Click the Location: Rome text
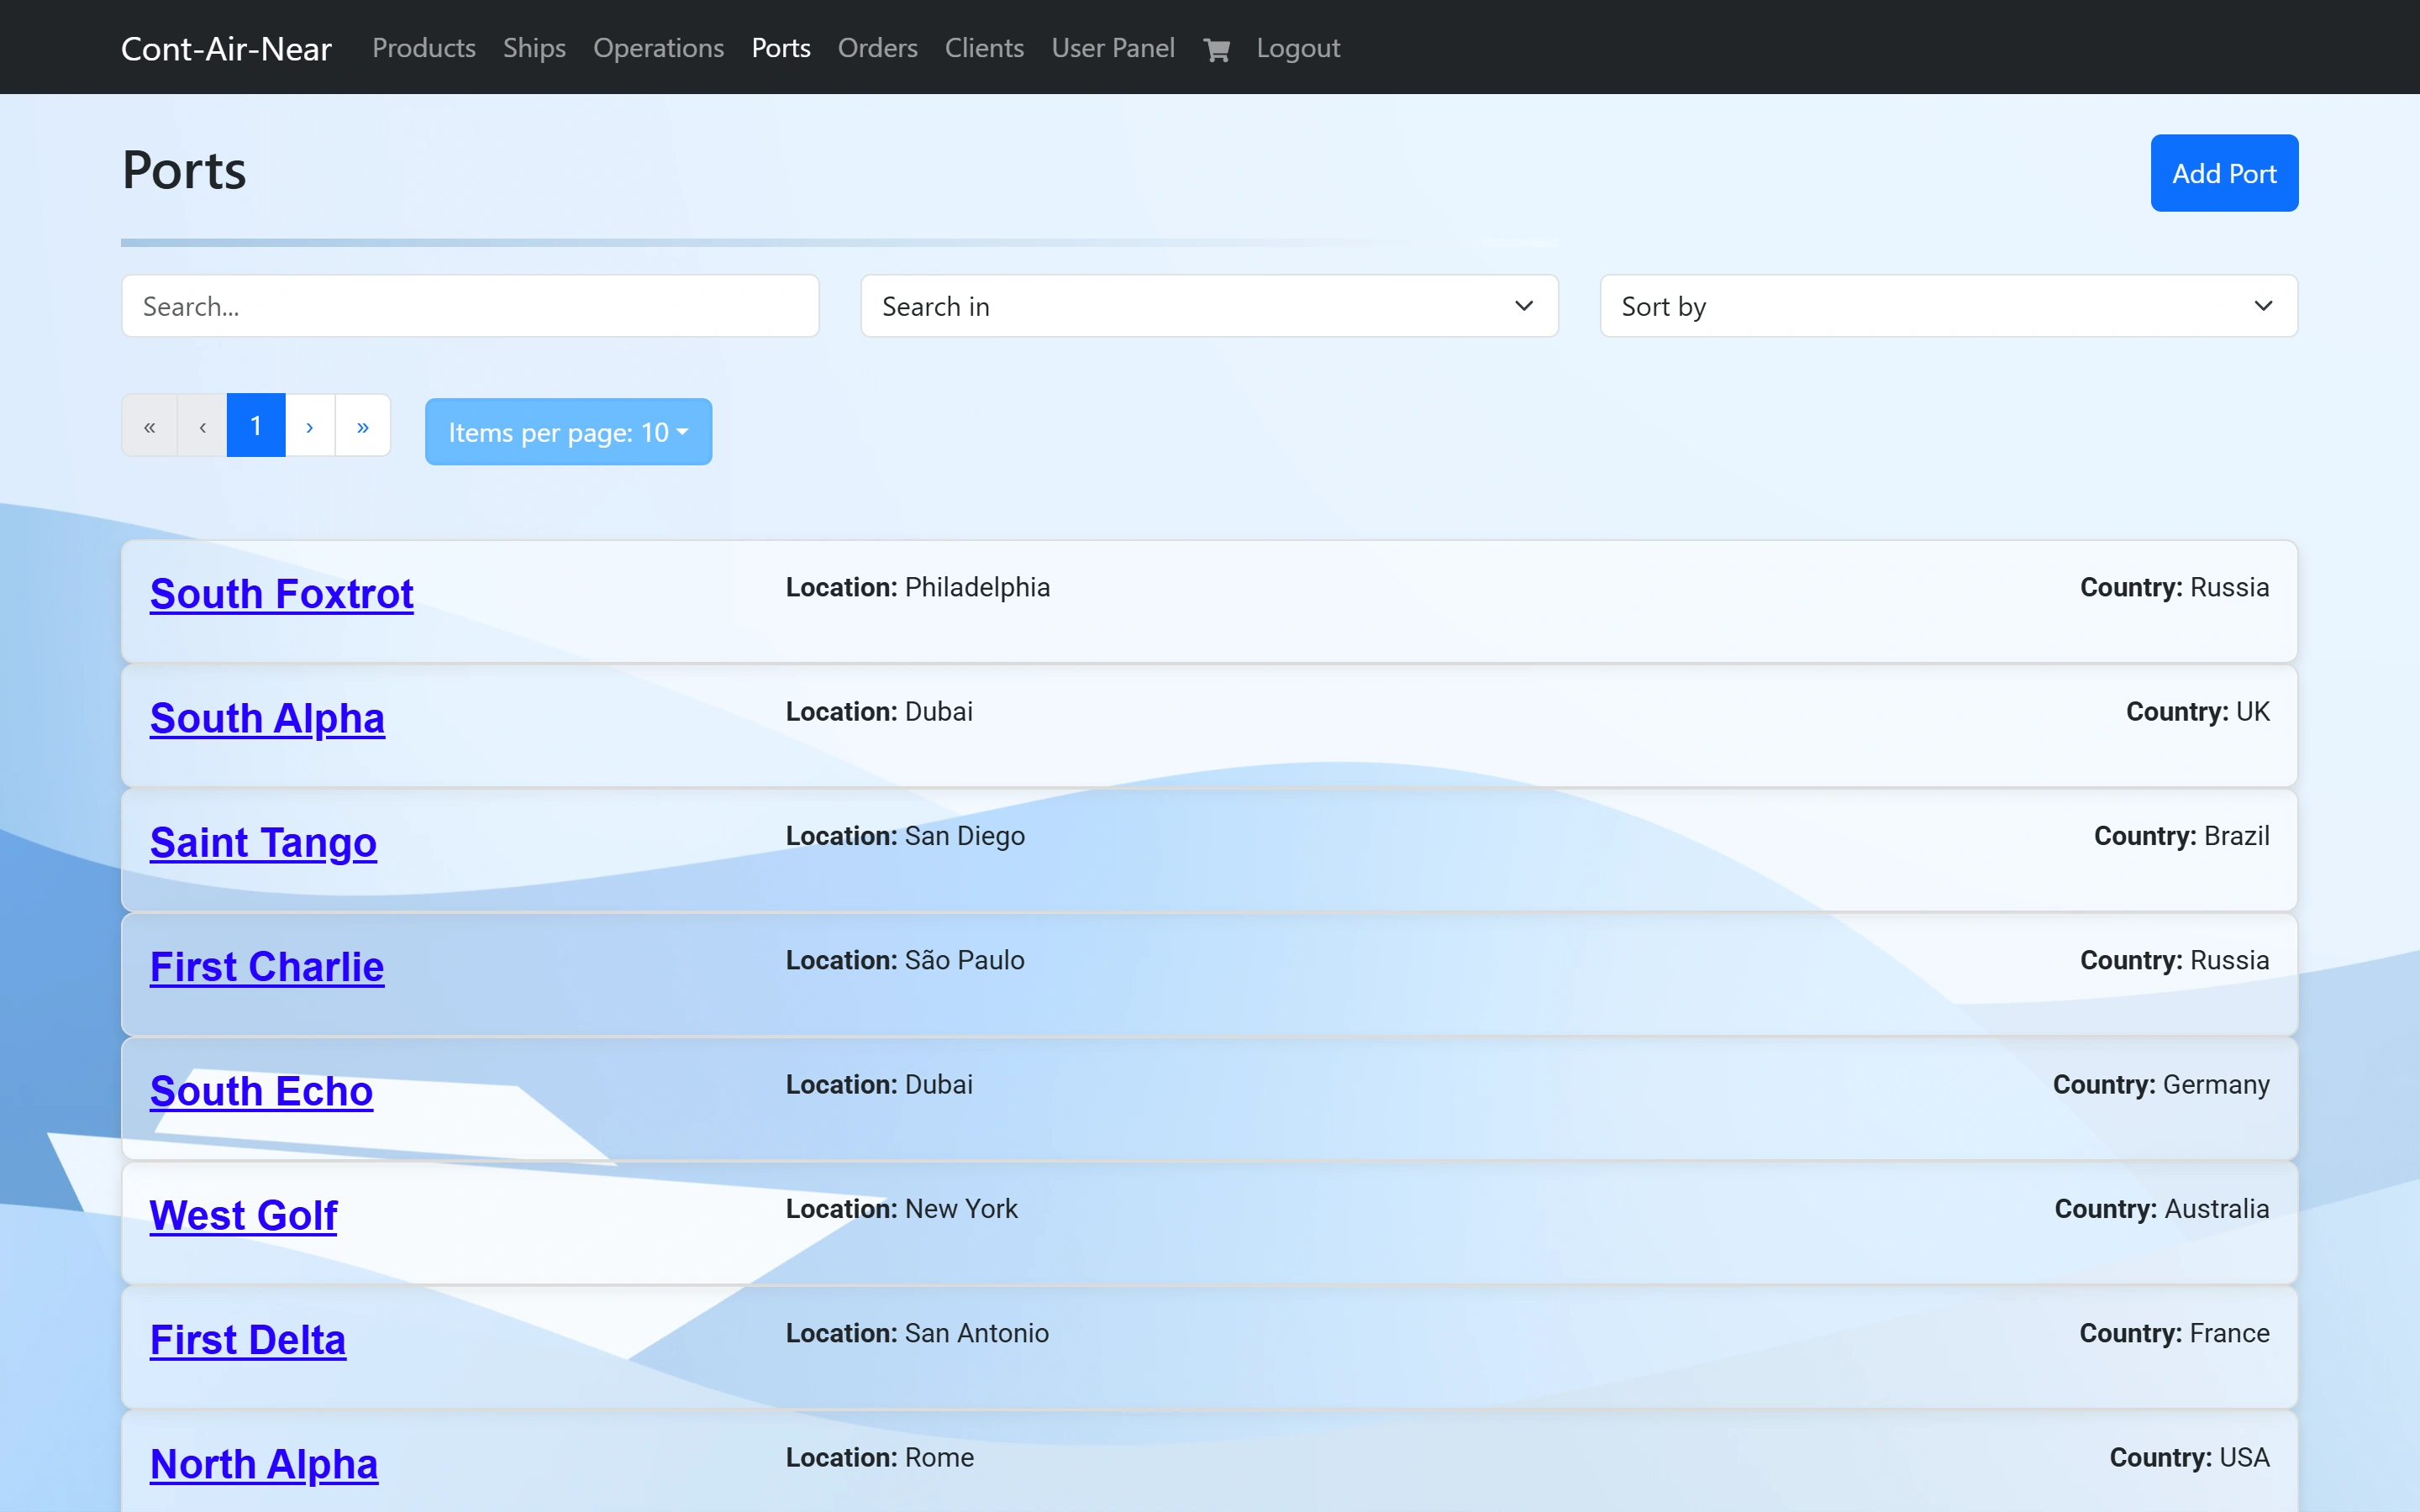This screenshot has height=1512, width=2420. click(x=880, y=1457)
